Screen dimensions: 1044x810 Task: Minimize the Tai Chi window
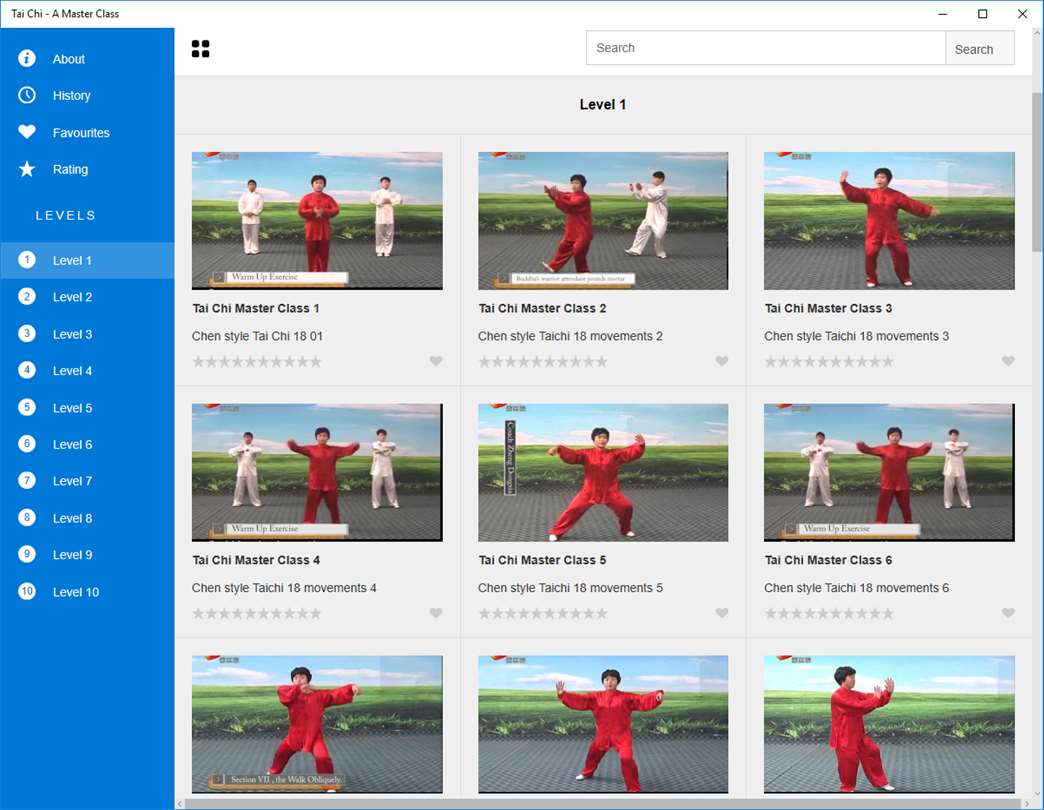point(942,13)
